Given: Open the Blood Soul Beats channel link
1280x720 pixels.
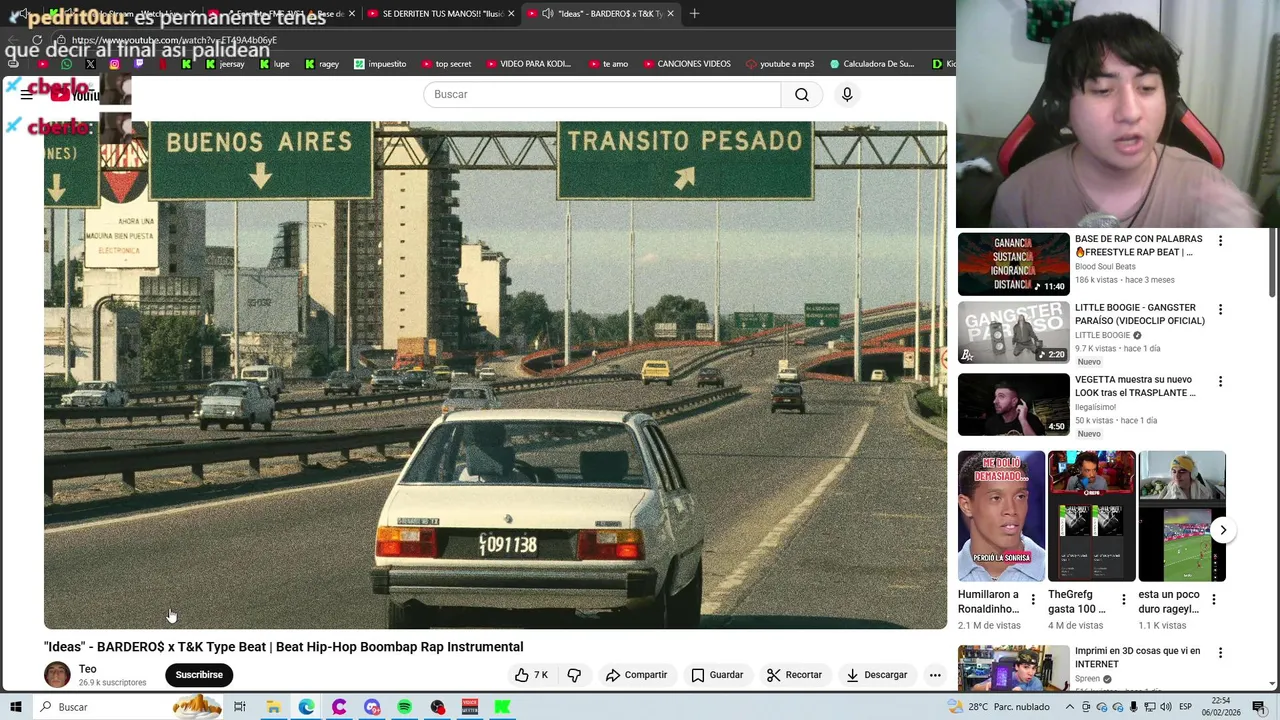Looking at the screenshot, I should (x=1105, y=267).
